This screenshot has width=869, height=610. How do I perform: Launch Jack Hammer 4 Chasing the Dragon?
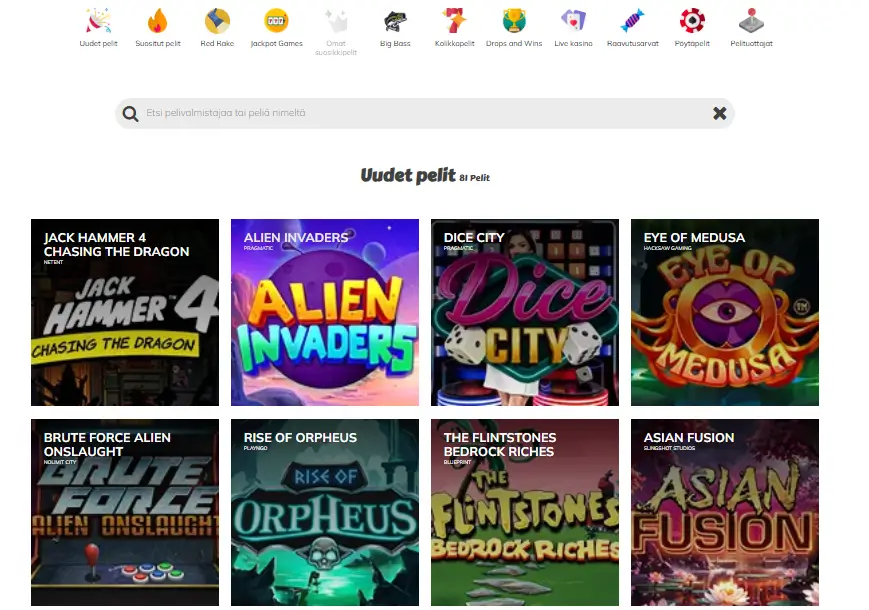[x=125, y=312]
